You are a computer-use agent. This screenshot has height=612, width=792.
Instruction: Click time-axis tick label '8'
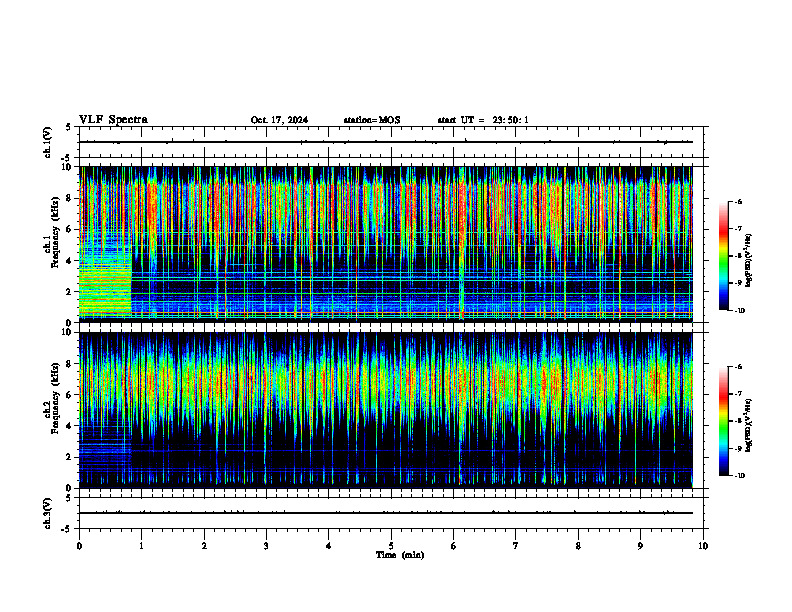pos(578,546)
